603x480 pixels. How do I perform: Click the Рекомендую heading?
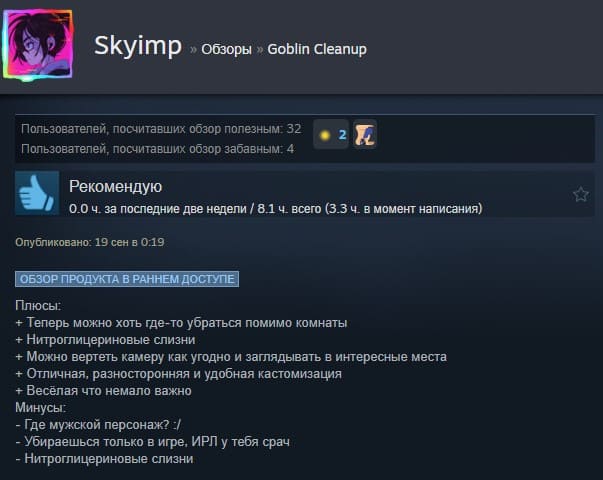coord(115,187)
